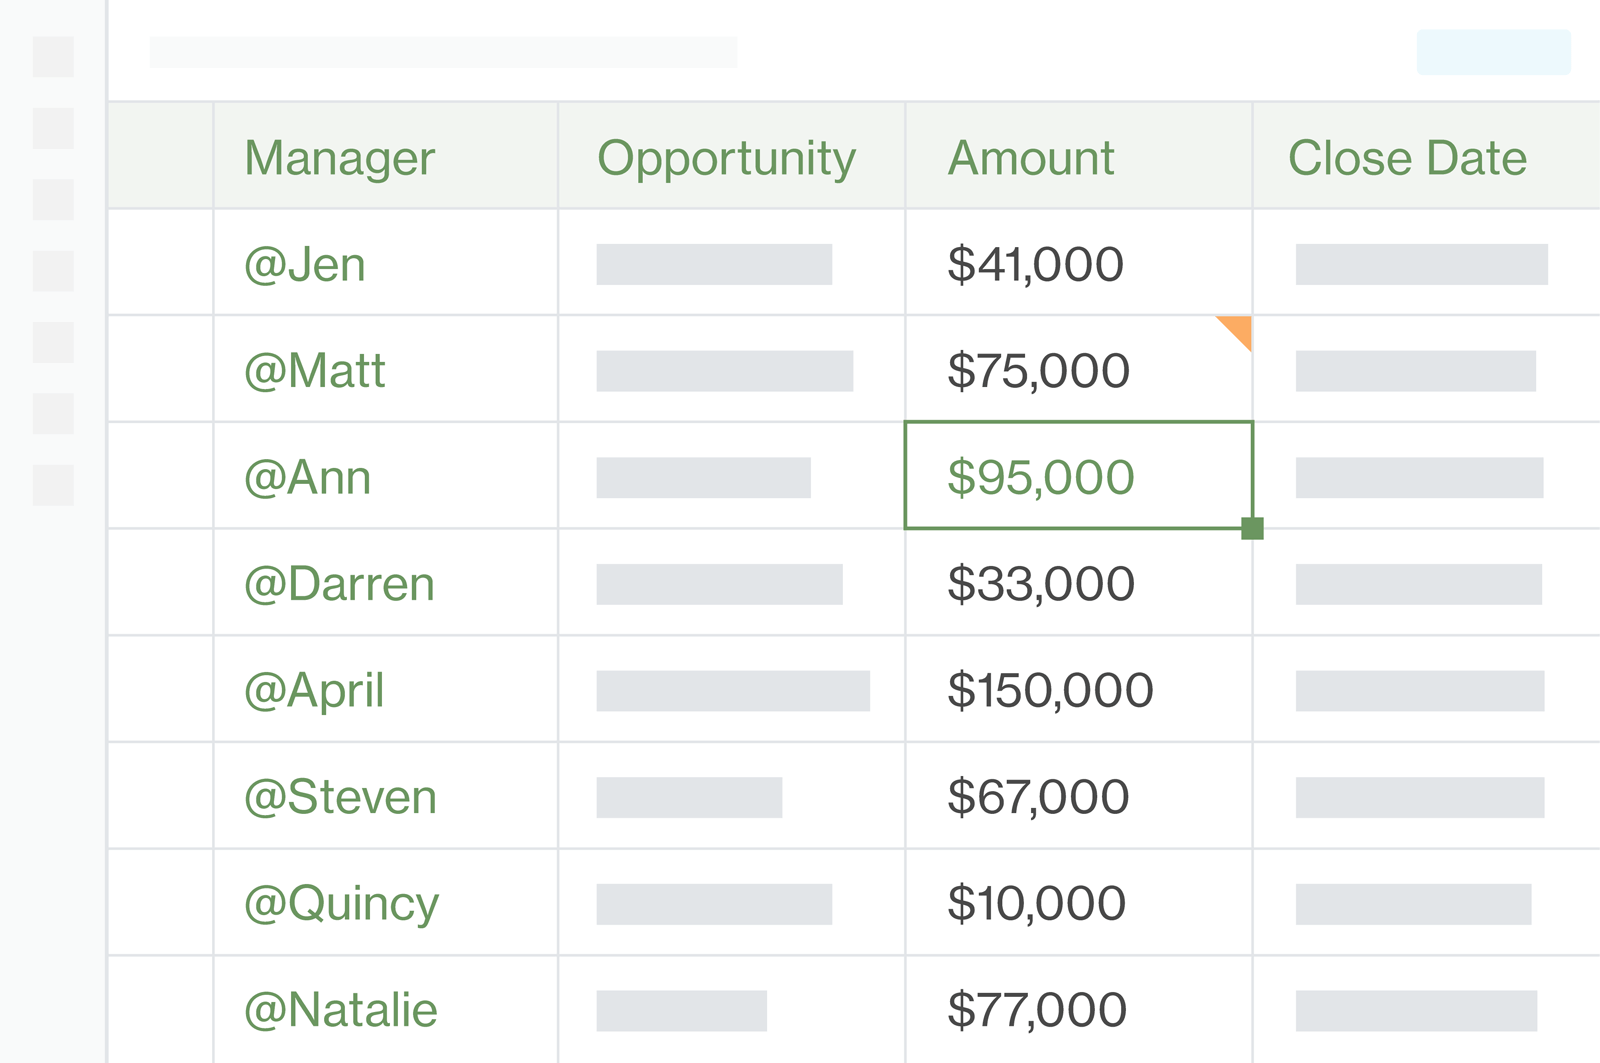Select the second icon in the left sidebar

tap(55, 127)
